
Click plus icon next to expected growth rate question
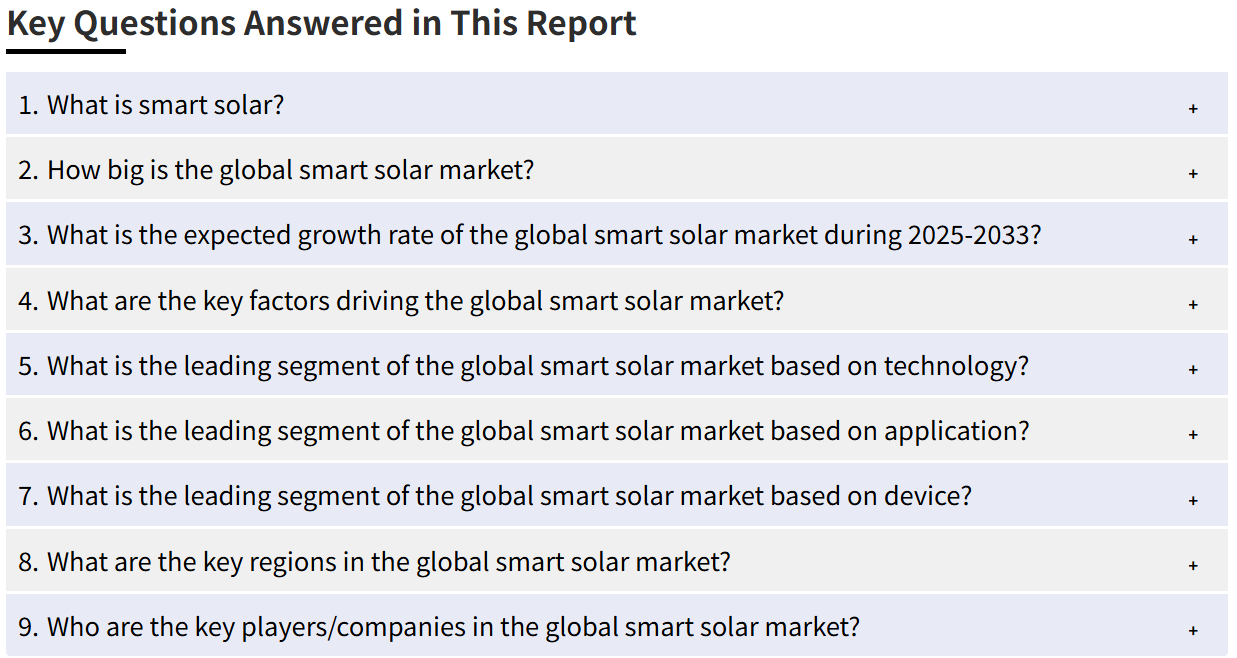(1193, 239)
